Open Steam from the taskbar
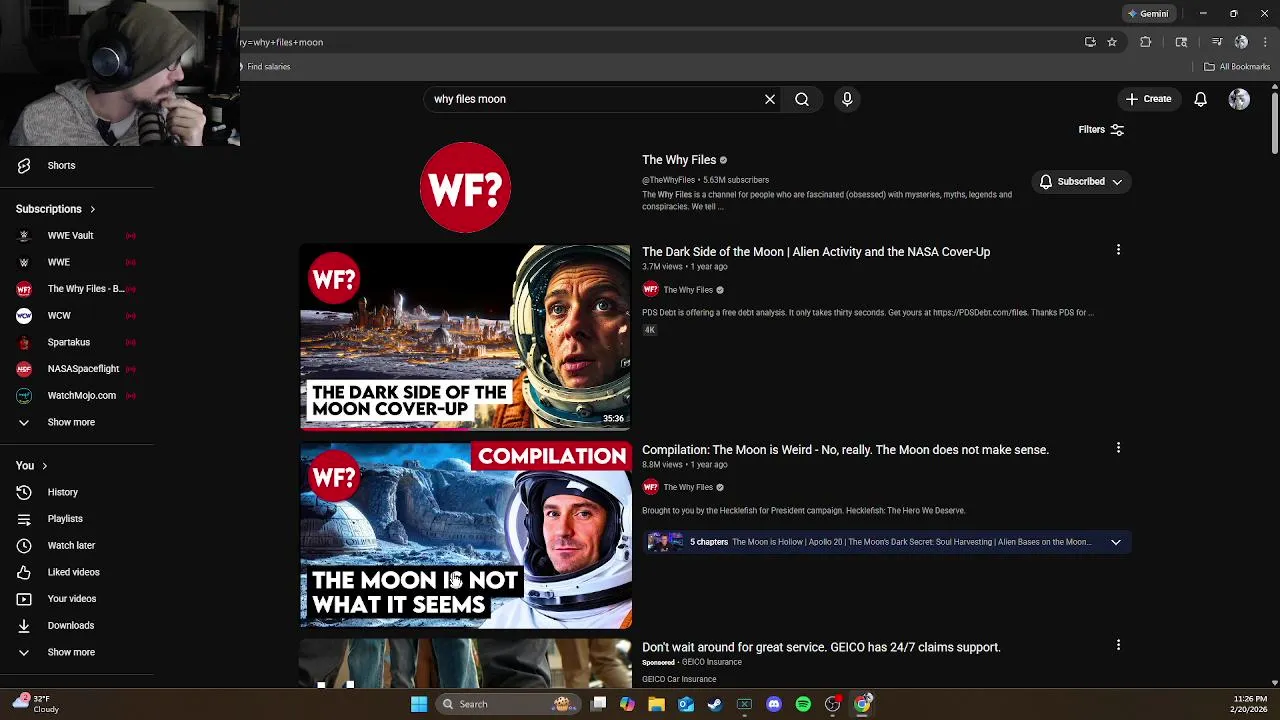 click(x=715, y=704)
